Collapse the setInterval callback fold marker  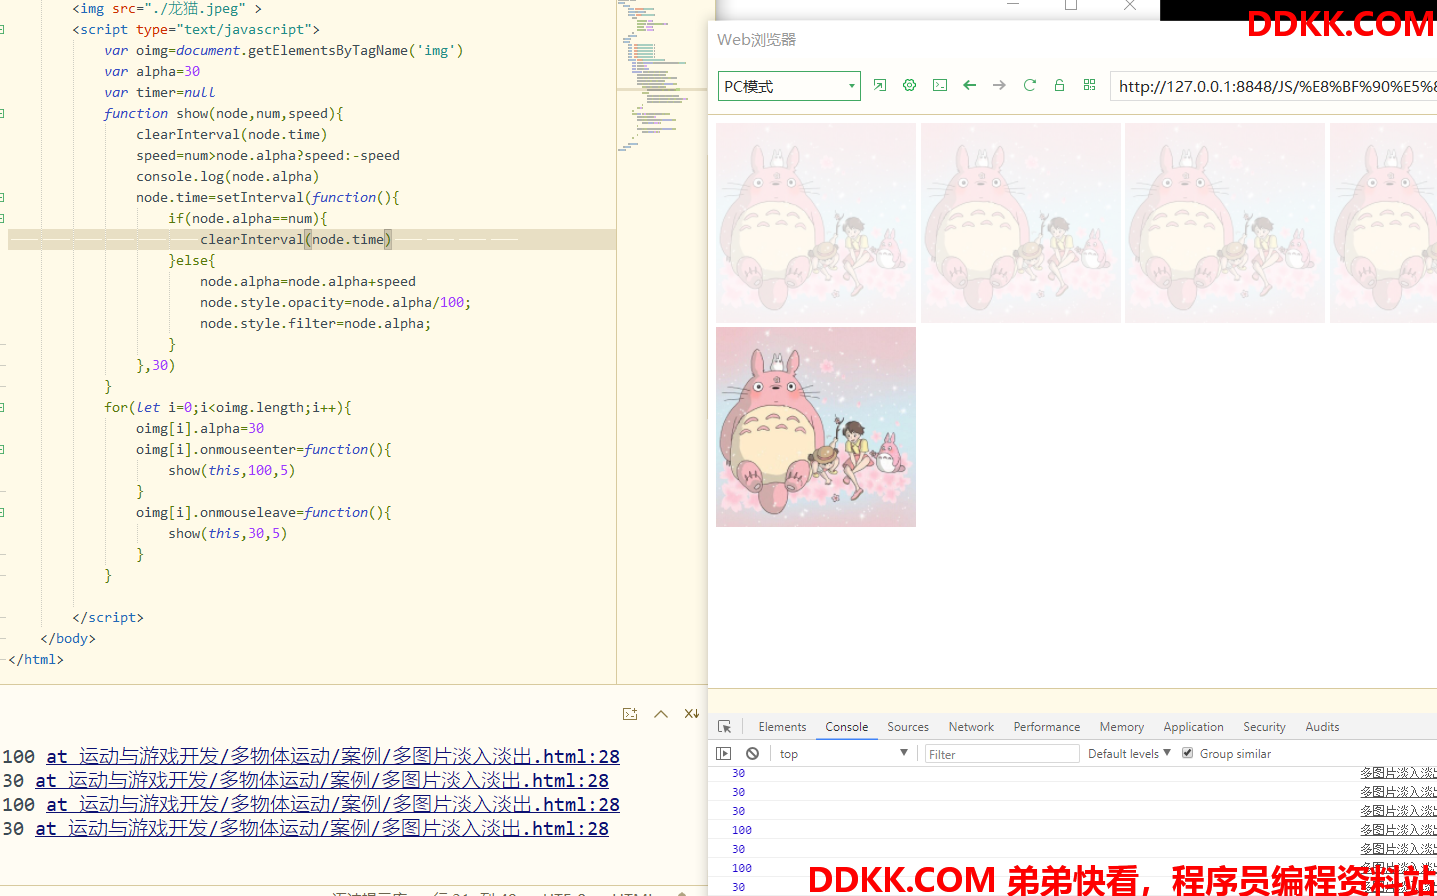click(x=2, y=198)
